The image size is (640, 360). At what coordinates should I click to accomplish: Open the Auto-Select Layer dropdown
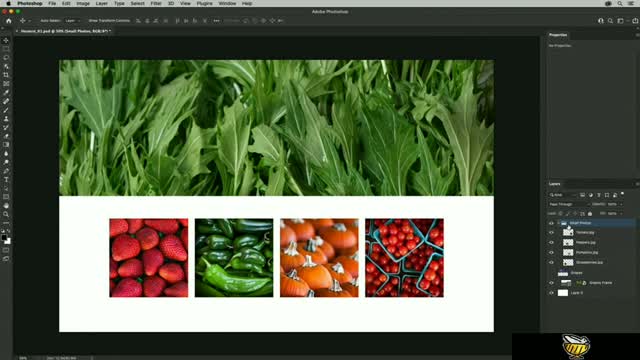click(72, 21)
